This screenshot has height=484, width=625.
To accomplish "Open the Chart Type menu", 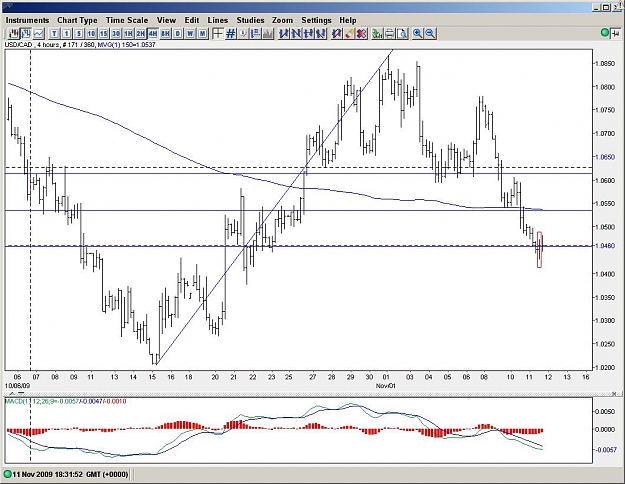I will pyautogui.click(x=77, y=20).
